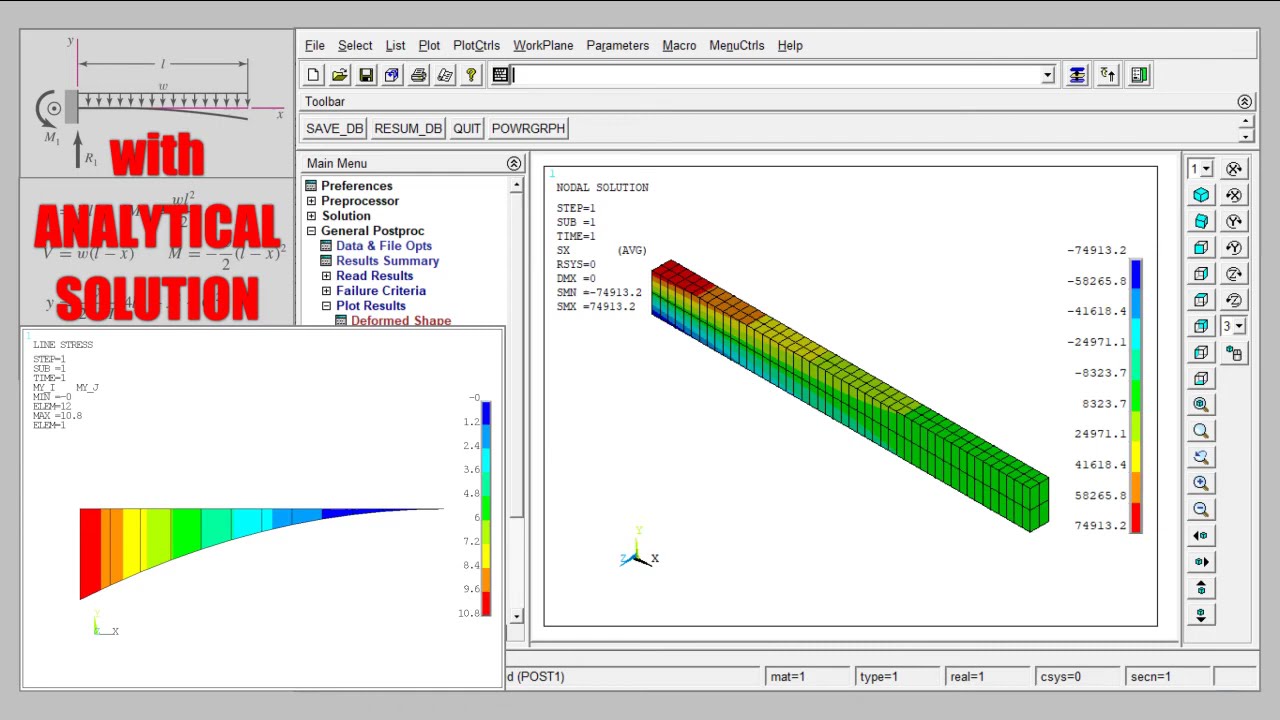Expand the Preprocessor tree node
The width and height of the screenshot is (1280, 720).
[x=311, y=201]
